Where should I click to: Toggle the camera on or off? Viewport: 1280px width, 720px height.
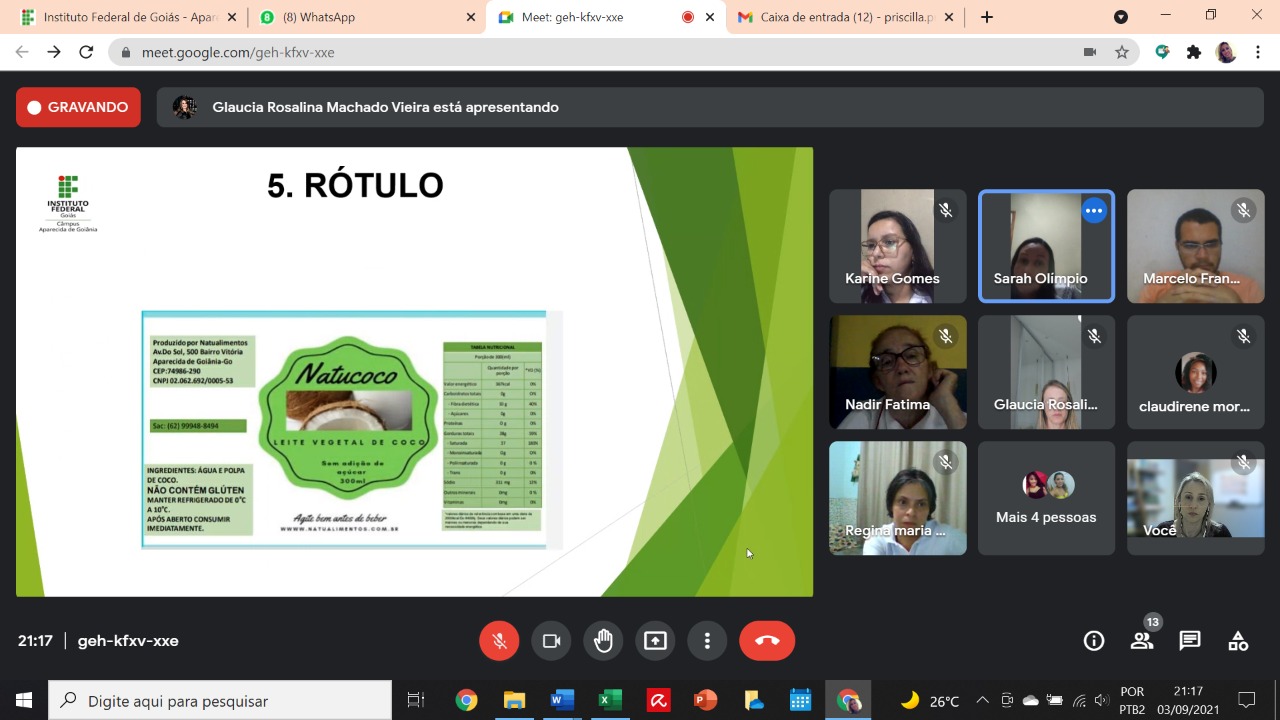551,641
